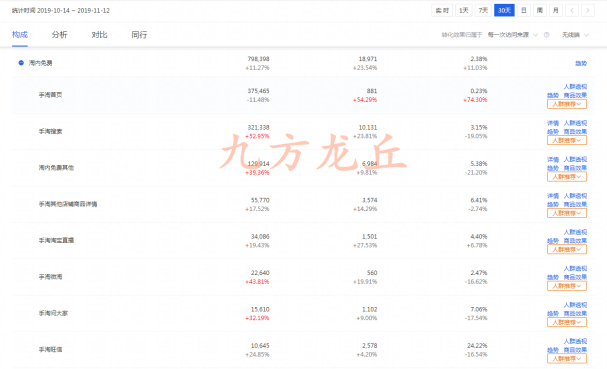Viewport: 607px width, 369px height.
Task: Switch to the 同行 tab
Action: click(x=139, y=35)
